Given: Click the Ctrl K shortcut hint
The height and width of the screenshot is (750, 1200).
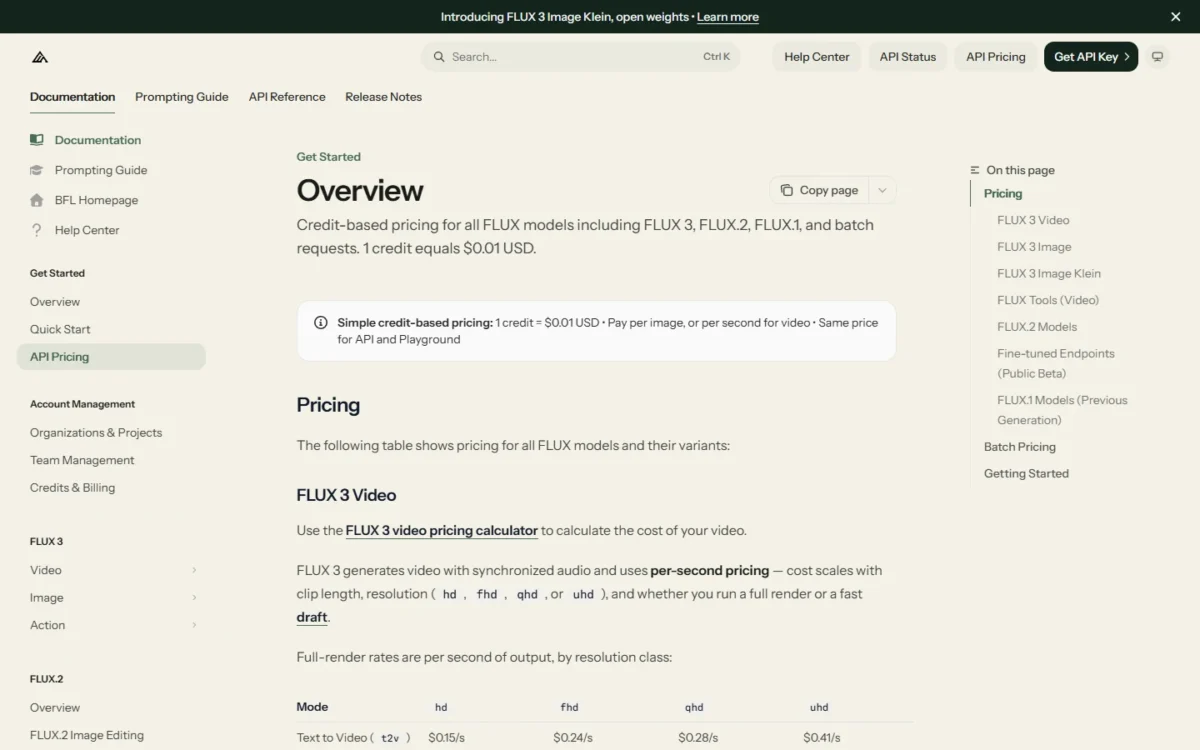Looking at the screenshot, I should tap(716, 57).
